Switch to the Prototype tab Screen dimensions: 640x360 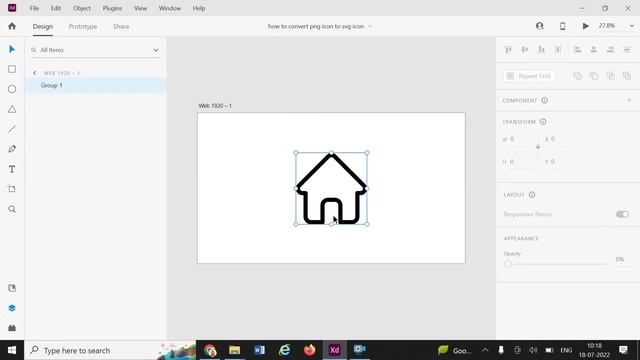[83, 27]
